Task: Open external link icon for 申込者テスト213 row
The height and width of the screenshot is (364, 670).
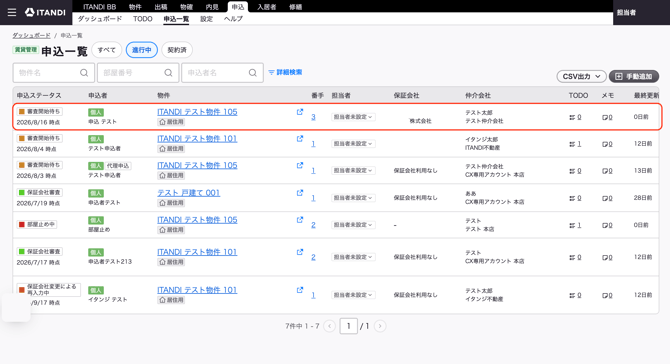Action: pyautogui.click(x=300, y=252)
